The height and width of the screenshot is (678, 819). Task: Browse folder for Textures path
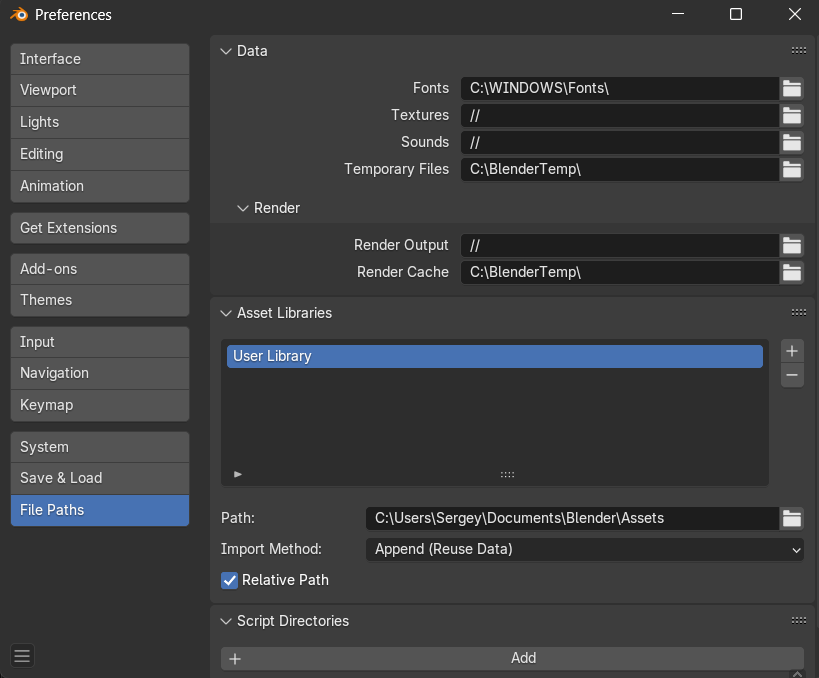pyautogui.click(x=792, y=115)
